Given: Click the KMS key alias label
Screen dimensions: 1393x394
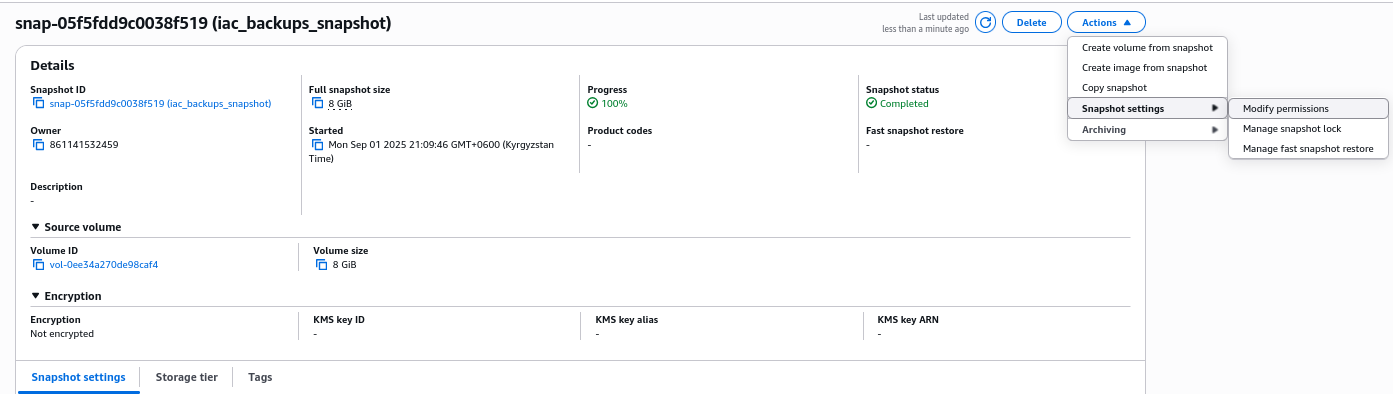Looking at the screenshot, I should (x=626, y=320).
